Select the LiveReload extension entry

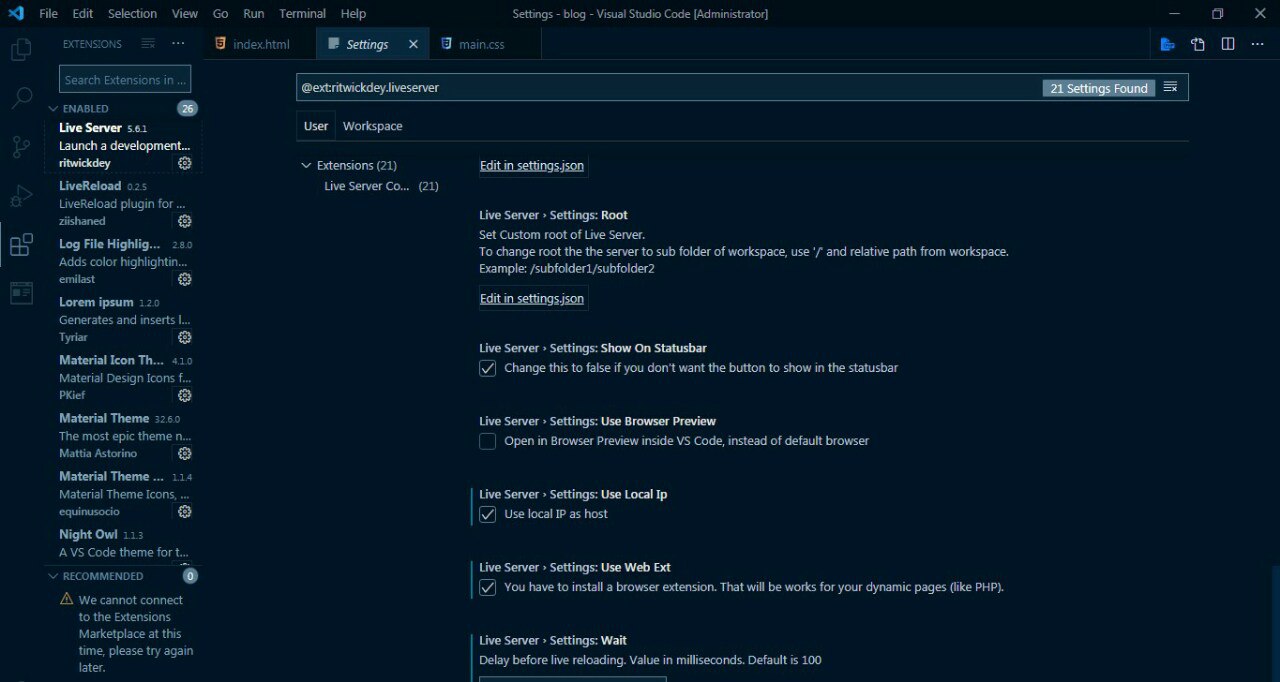[x=123, y=203]
